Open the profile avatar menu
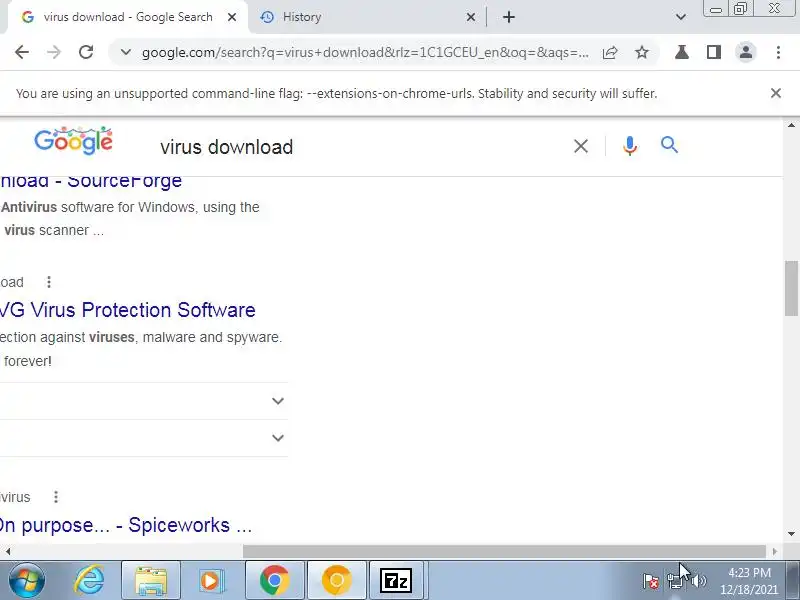This screenshot has width=800, height=600. click(x=745, y=52)
